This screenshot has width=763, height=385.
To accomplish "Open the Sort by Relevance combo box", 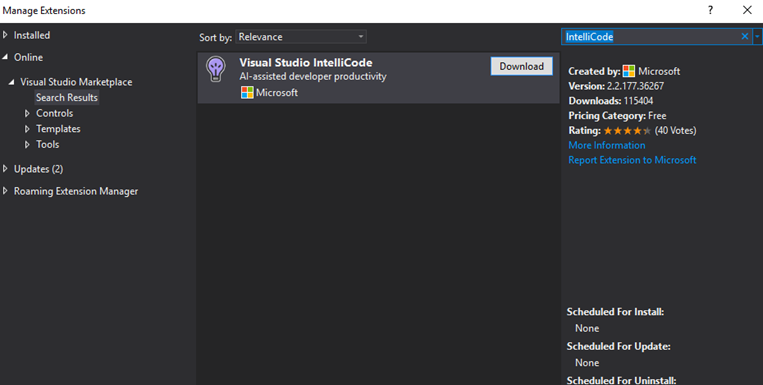I will point(301,37).
